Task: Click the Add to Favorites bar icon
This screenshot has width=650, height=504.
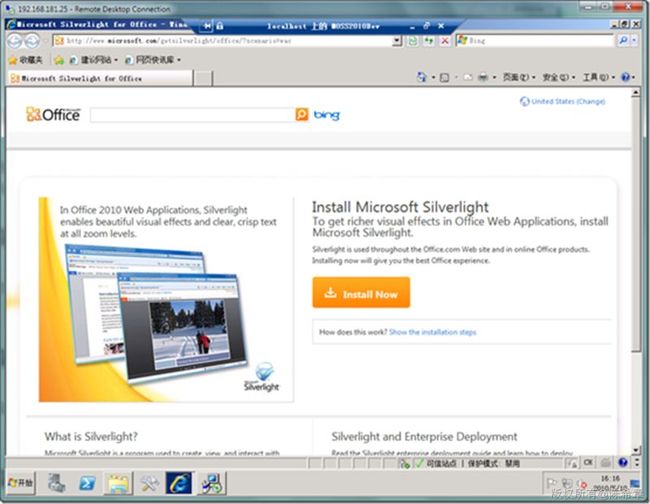Action: click(59, 60)
